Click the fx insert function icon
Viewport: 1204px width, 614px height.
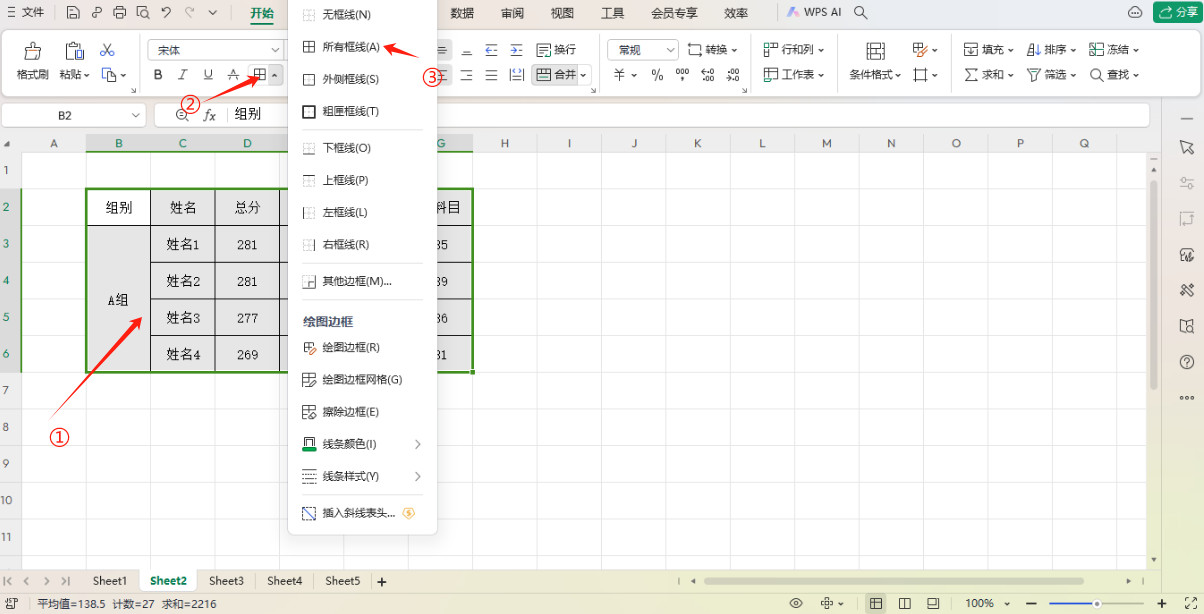[x=210, y=115]
